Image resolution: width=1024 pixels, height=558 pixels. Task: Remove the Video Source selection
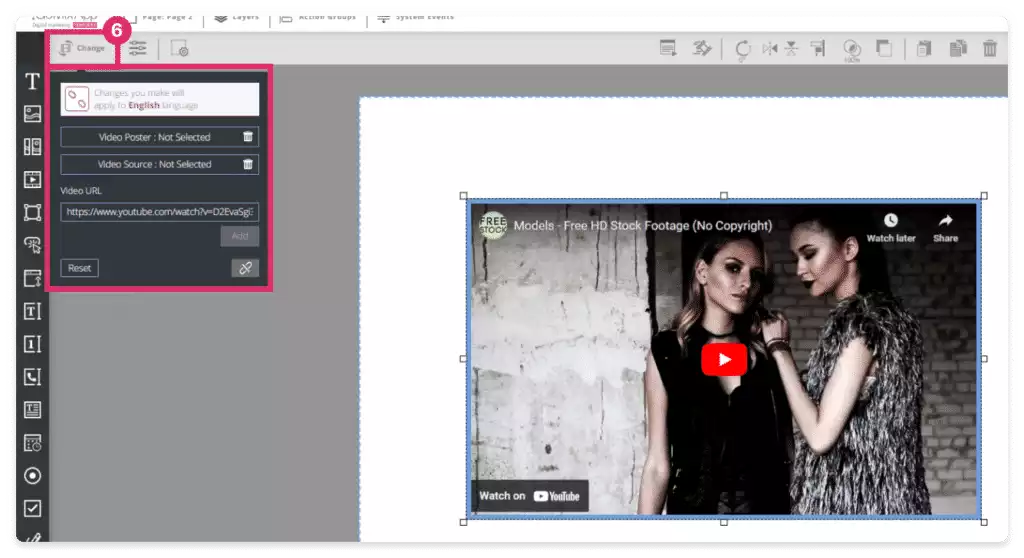248,164
